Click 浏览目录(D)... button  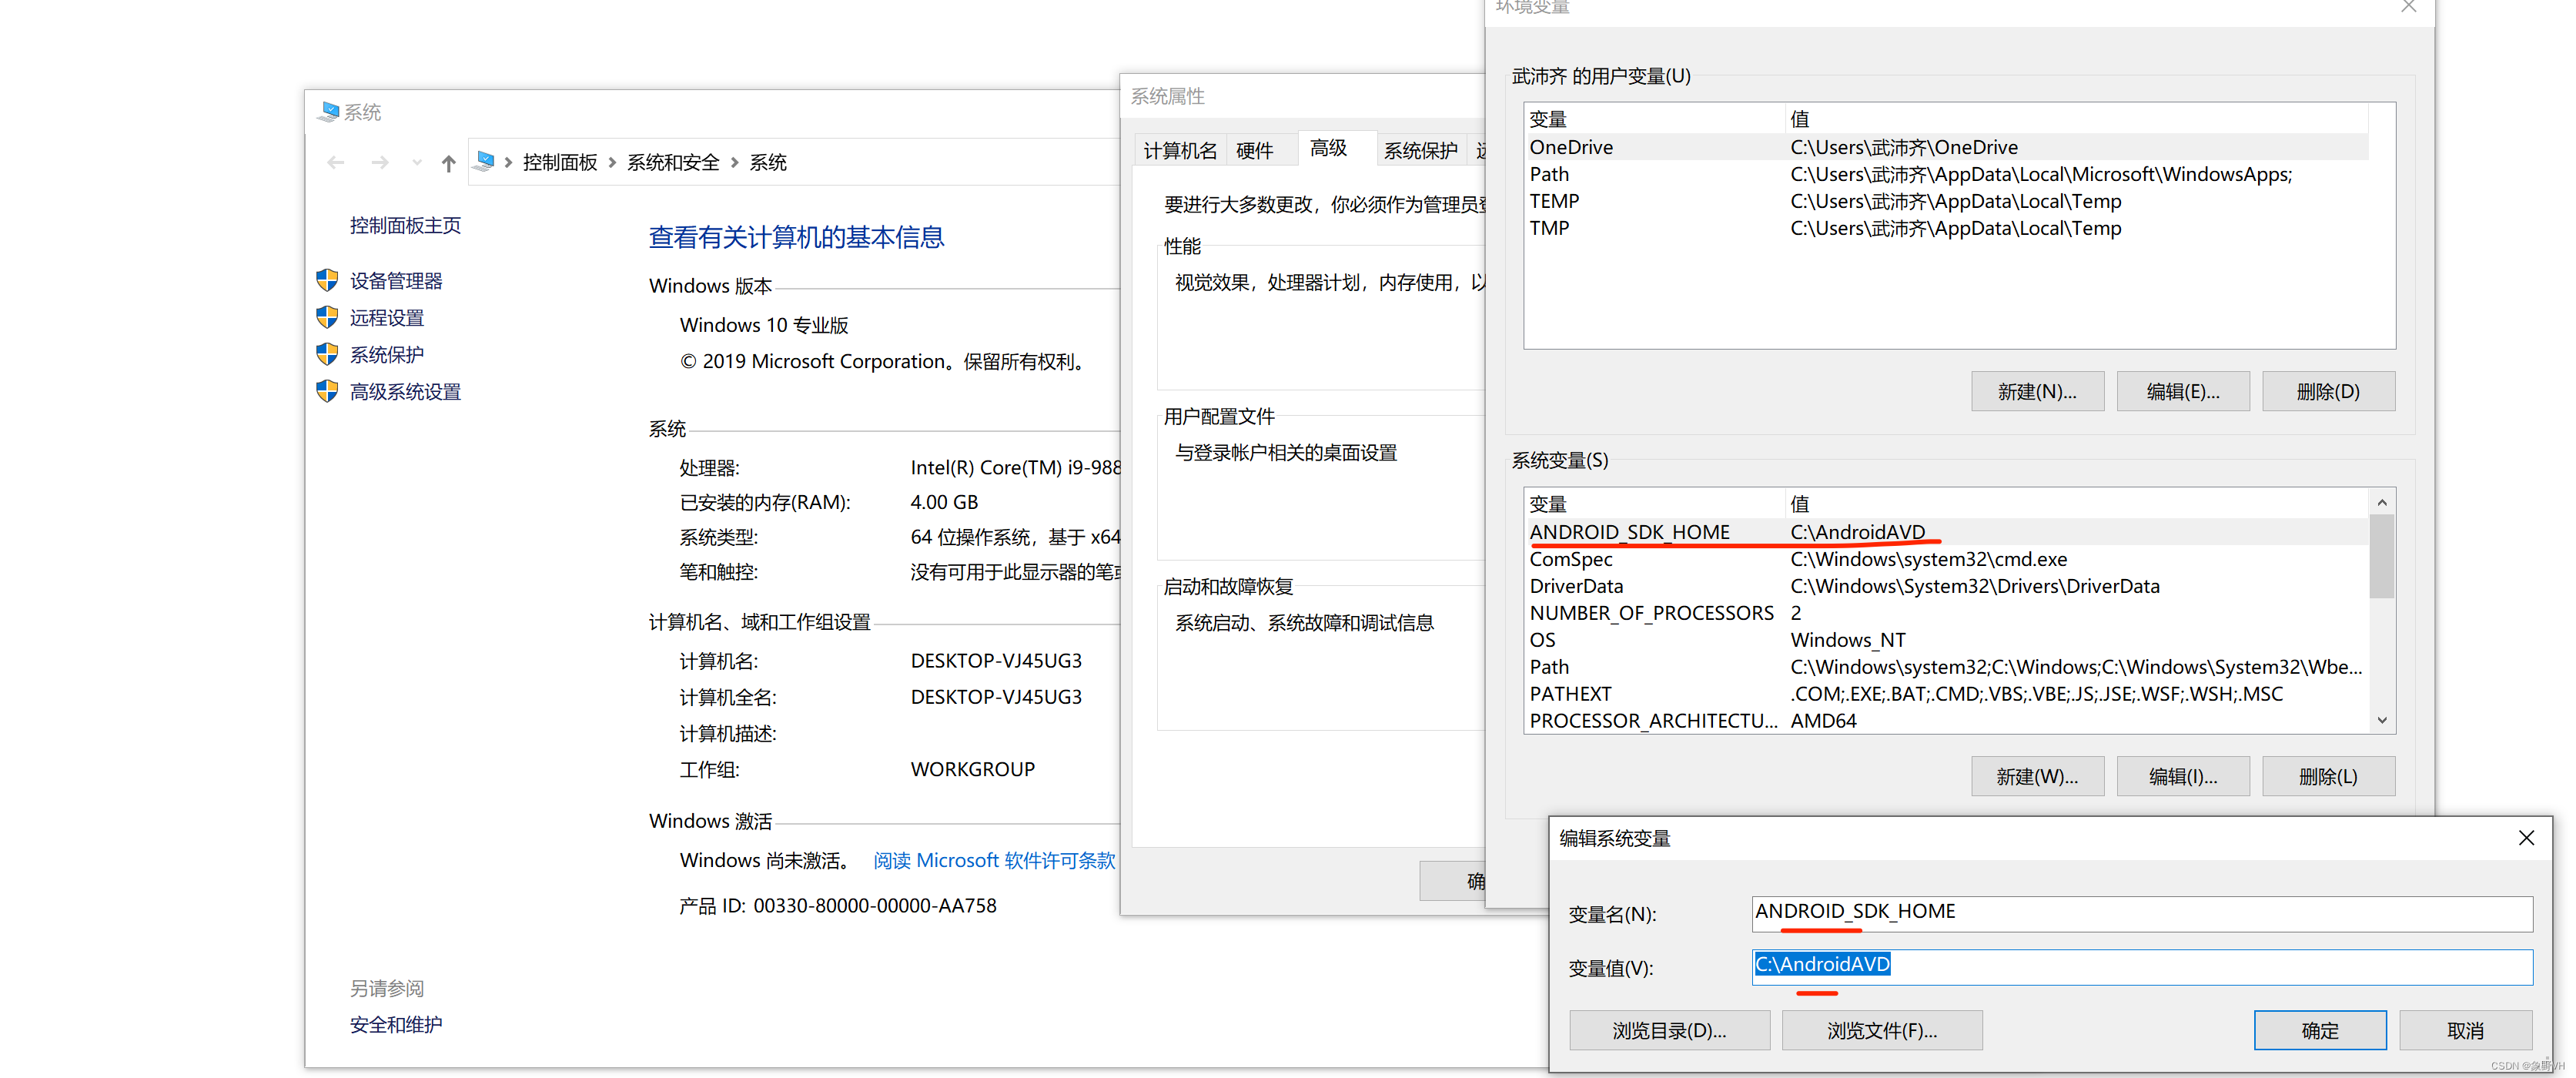pos(1669,1031)
